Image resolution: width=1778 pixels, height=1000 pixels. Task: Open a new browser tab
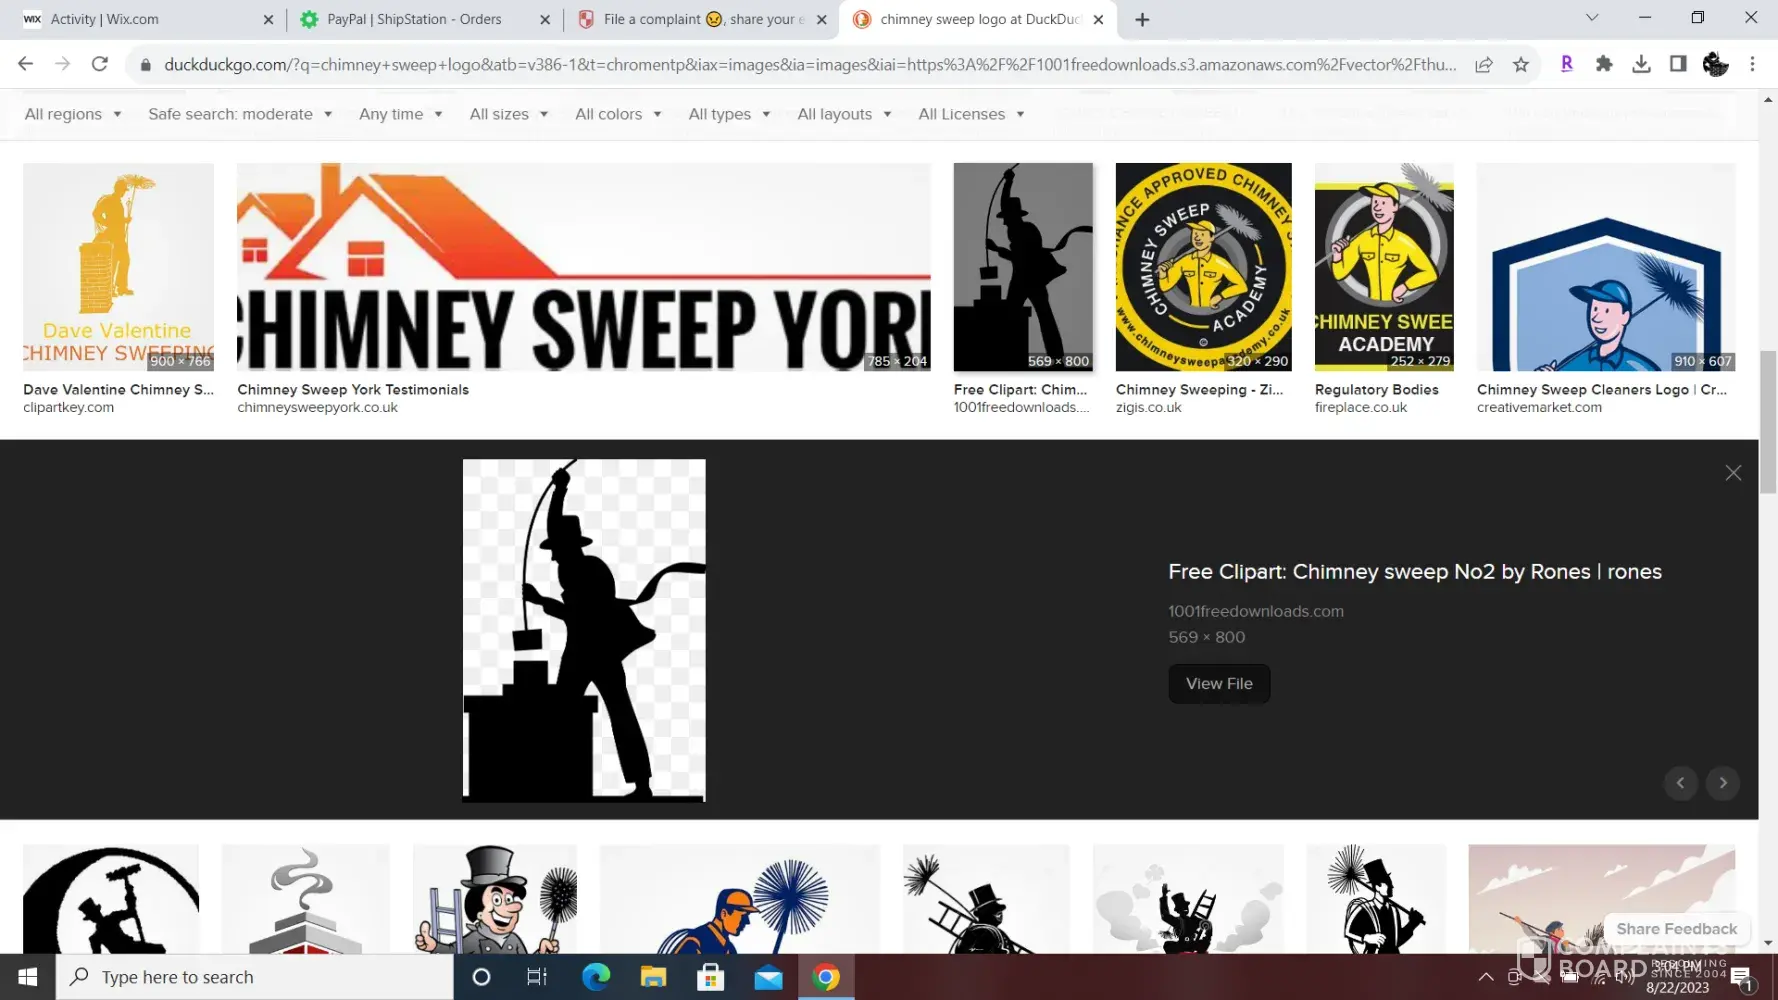(1142, 19)
